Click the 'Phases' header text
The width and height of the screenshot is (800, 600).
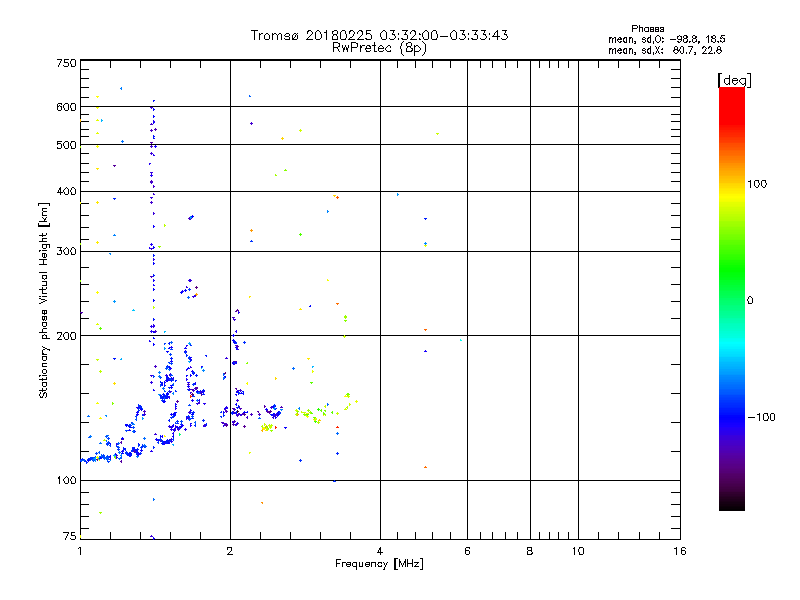(647, 29)
